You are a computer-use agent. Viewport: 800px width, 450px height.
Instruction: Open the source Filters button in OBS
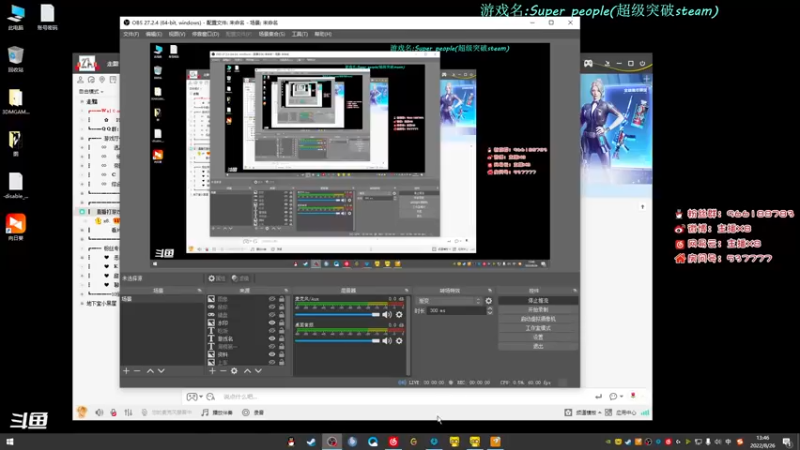240,279
